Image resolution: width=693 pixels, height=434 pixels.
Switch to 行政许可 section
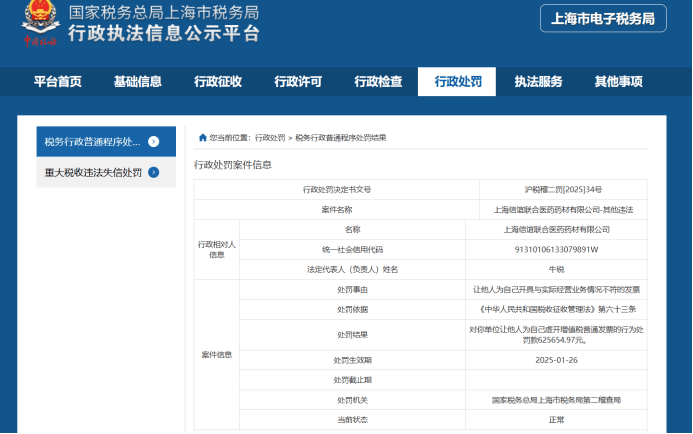pos(298,82)
